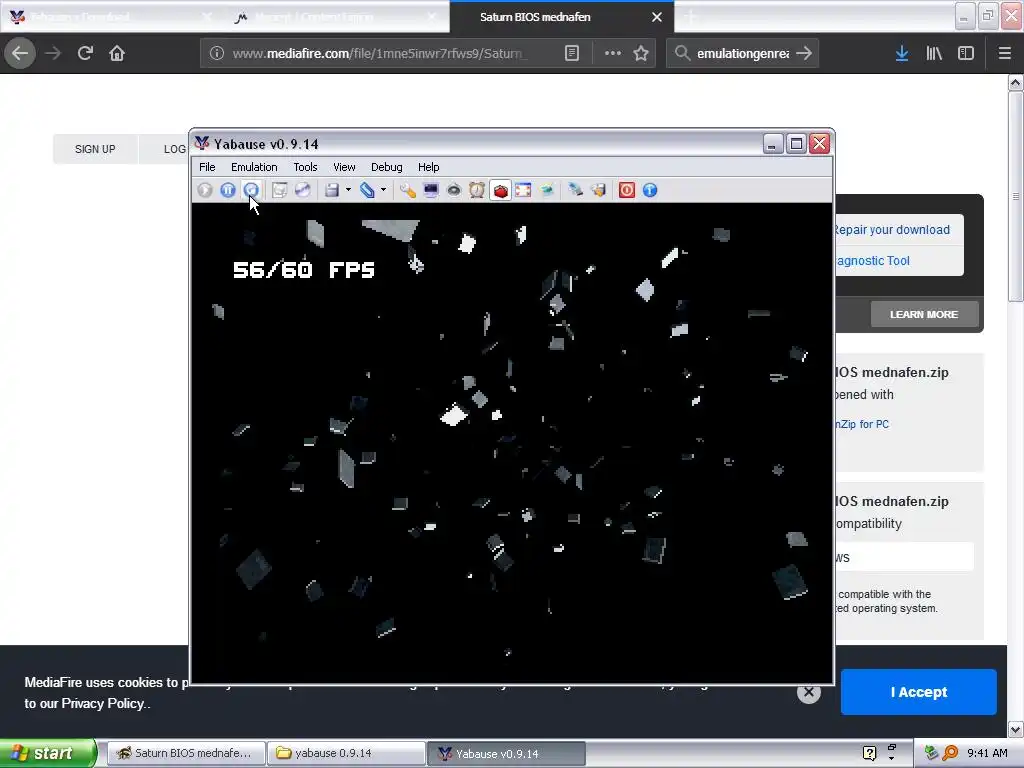The height and width of the screenshot is (768, 1024).
Task: Reset the emulation with toolbar icon
Action: 251,190
